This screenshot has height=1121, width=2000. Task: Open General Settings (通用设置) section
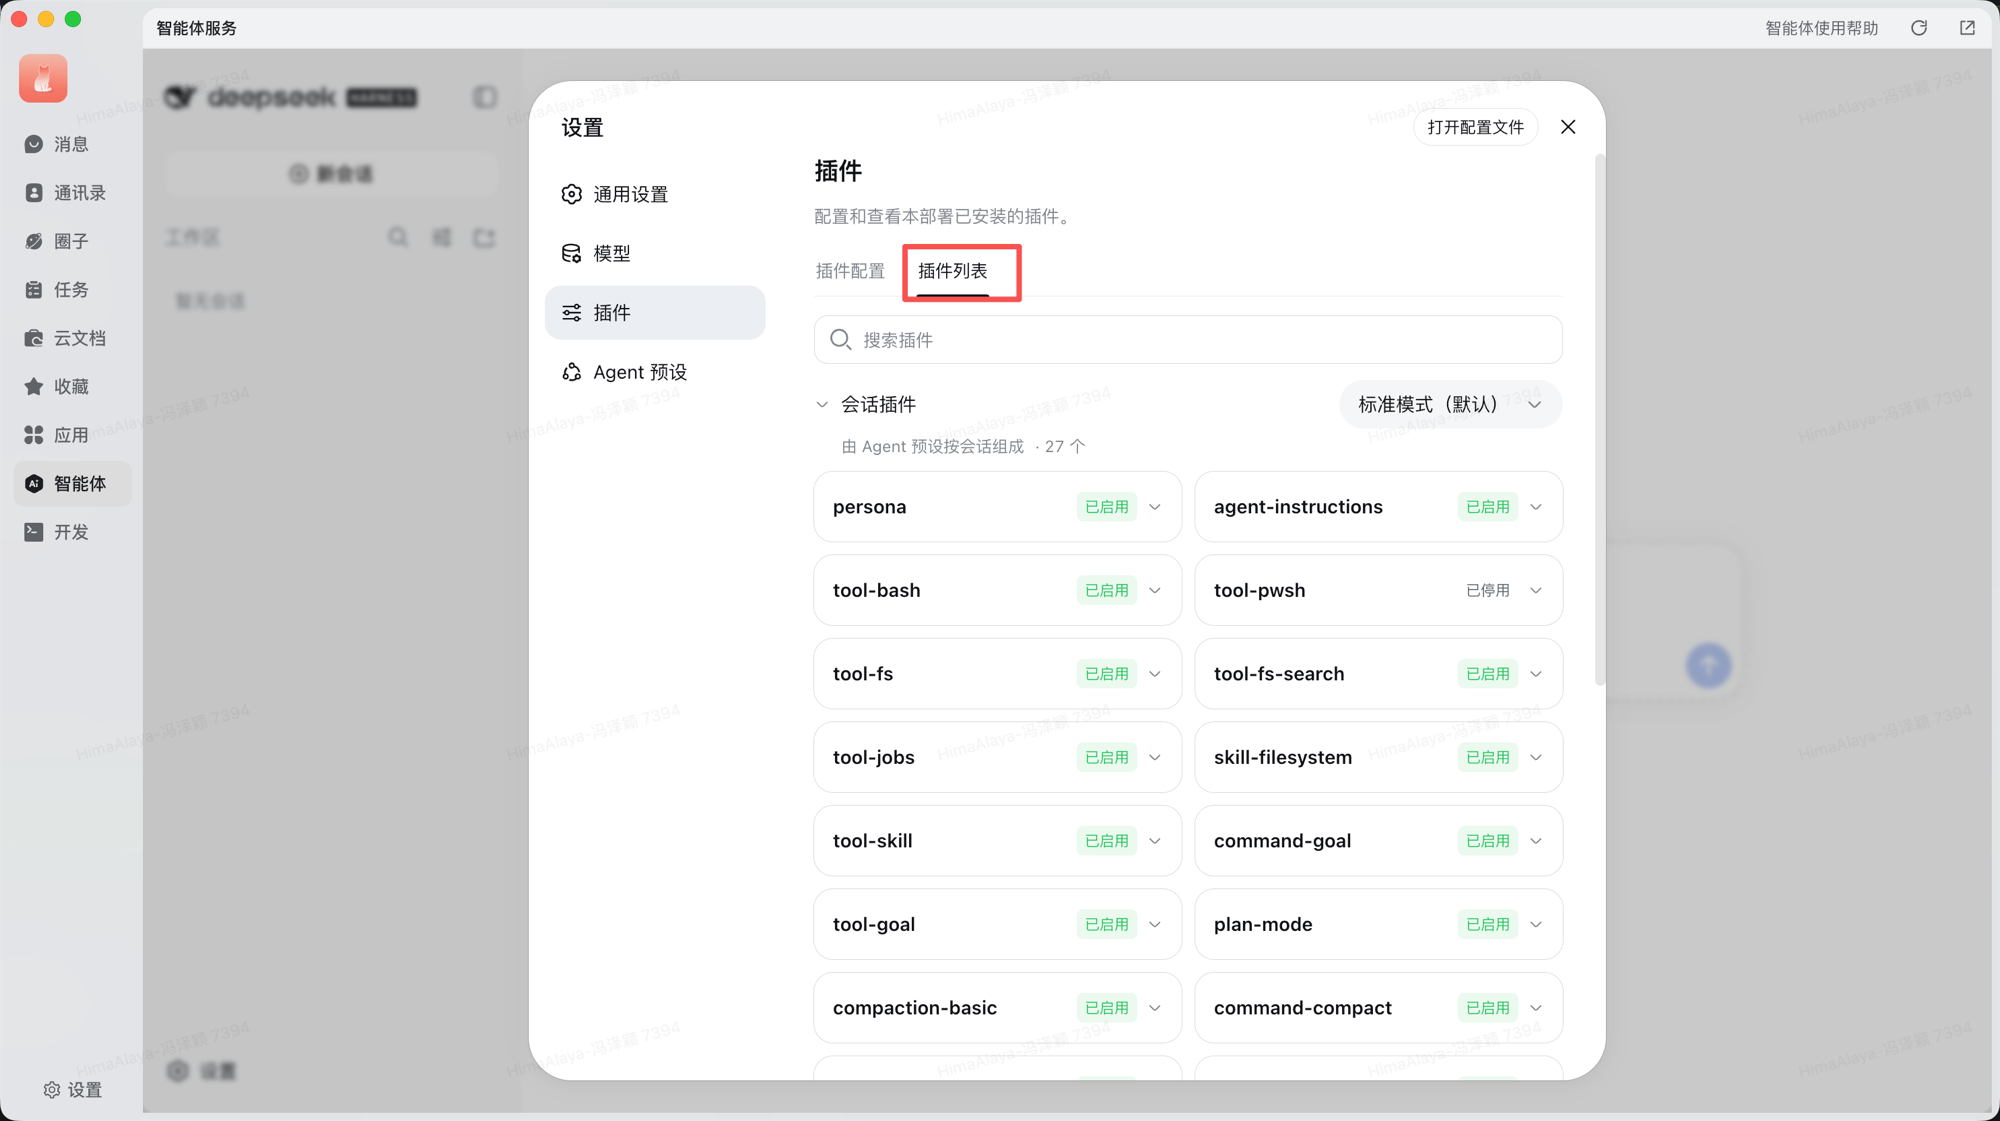[x=655, y=194]
